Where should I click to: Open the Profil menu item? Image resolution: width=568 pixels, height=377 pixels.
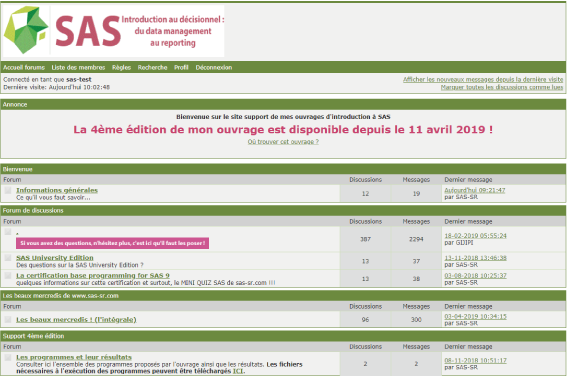181,67
